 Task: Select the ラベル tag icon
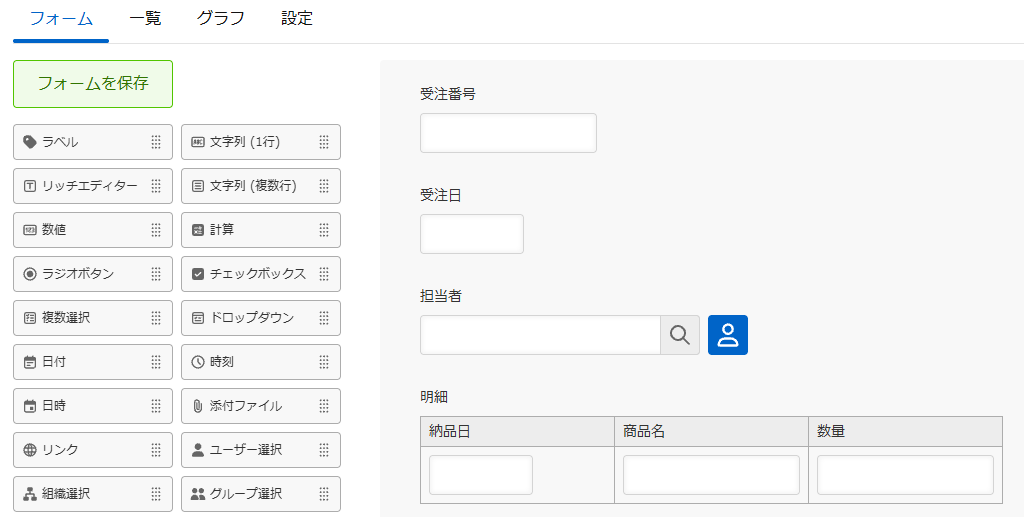pyautogui.click(x=29, y=142)
